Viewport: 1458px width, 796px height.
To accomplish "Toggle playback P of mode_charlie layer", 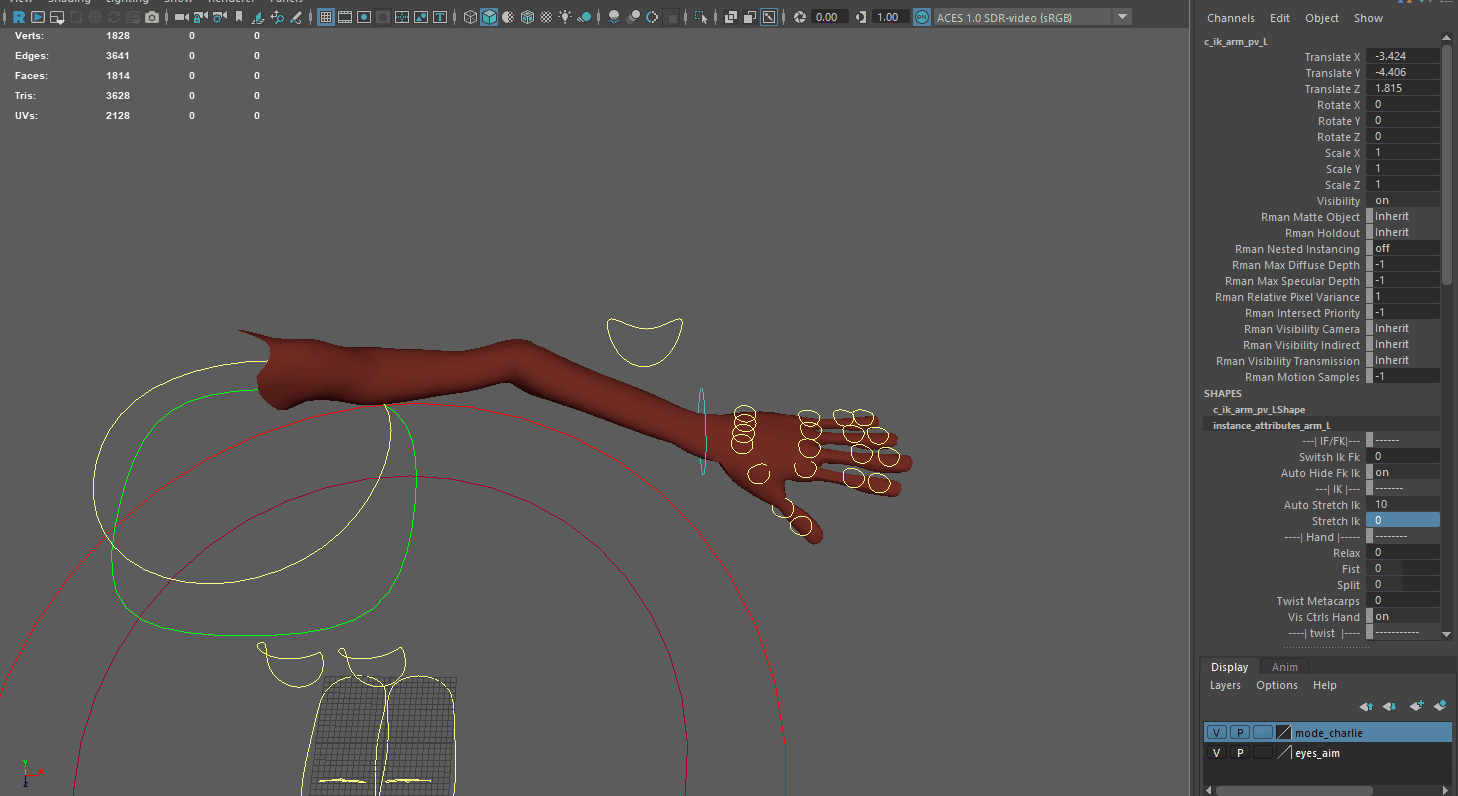I will point(1239,733).
